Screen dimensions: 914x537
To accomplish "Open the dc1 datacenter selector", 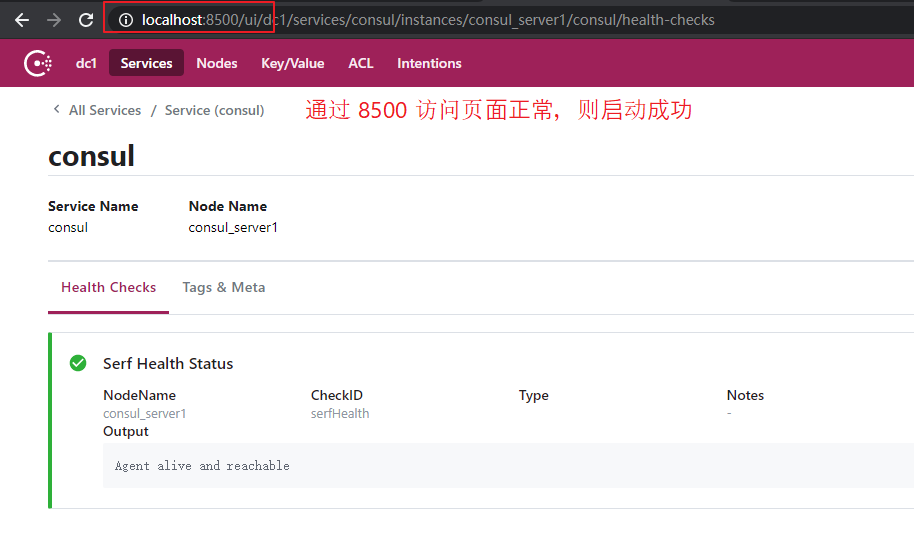I will (86, 63).
